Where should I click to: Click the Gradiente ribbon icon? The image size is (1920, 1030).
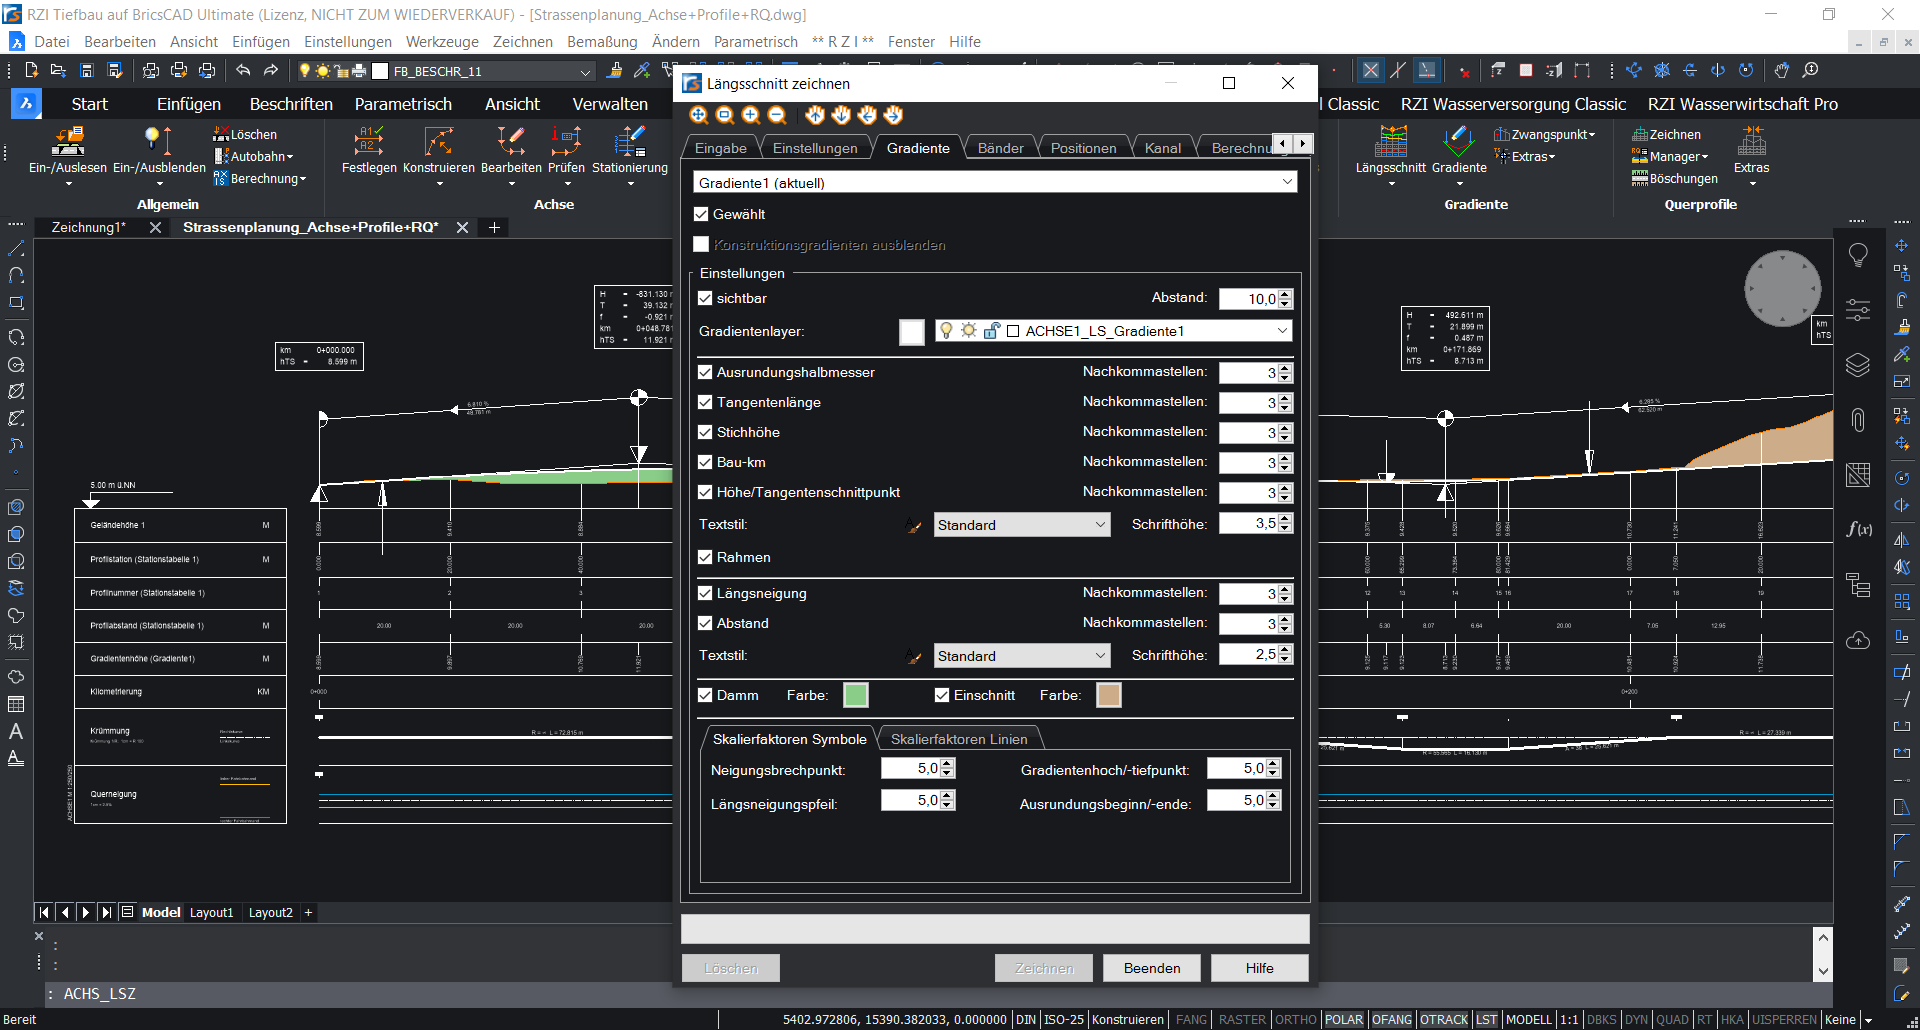point(1459,142)
